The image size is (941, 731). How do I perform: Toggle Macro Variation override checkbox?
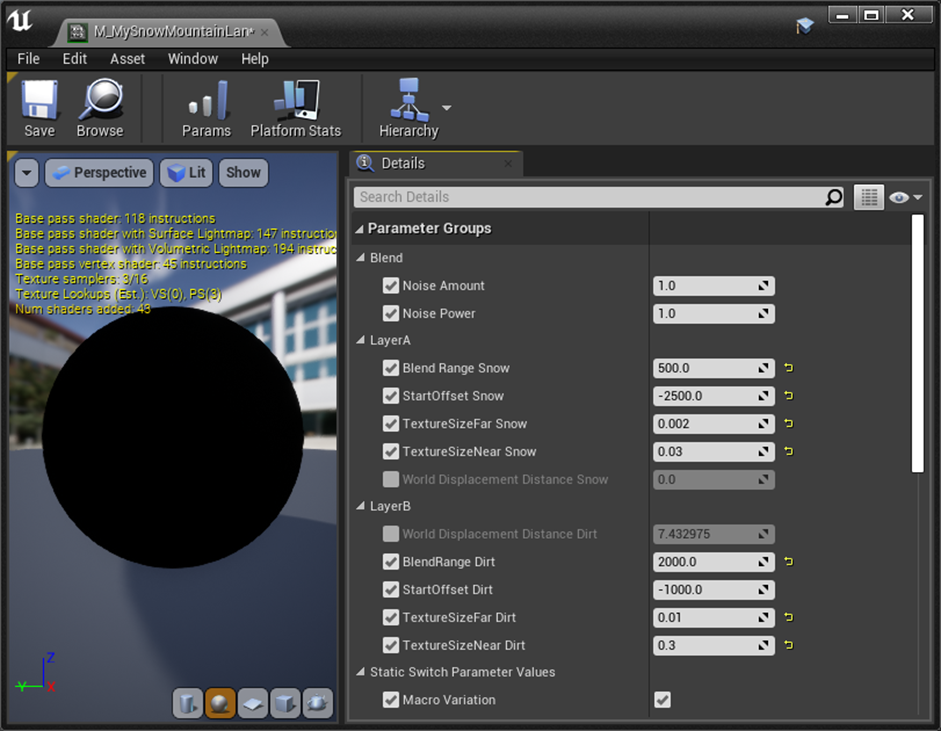[x=391, y=700]
